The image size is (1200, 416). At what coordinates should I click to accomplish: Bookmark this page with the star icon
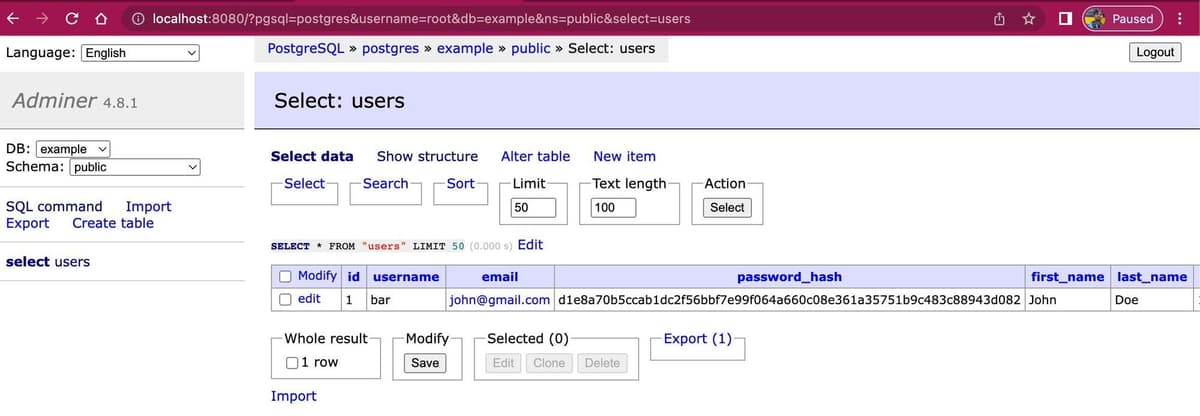(x=1028, y=19)
